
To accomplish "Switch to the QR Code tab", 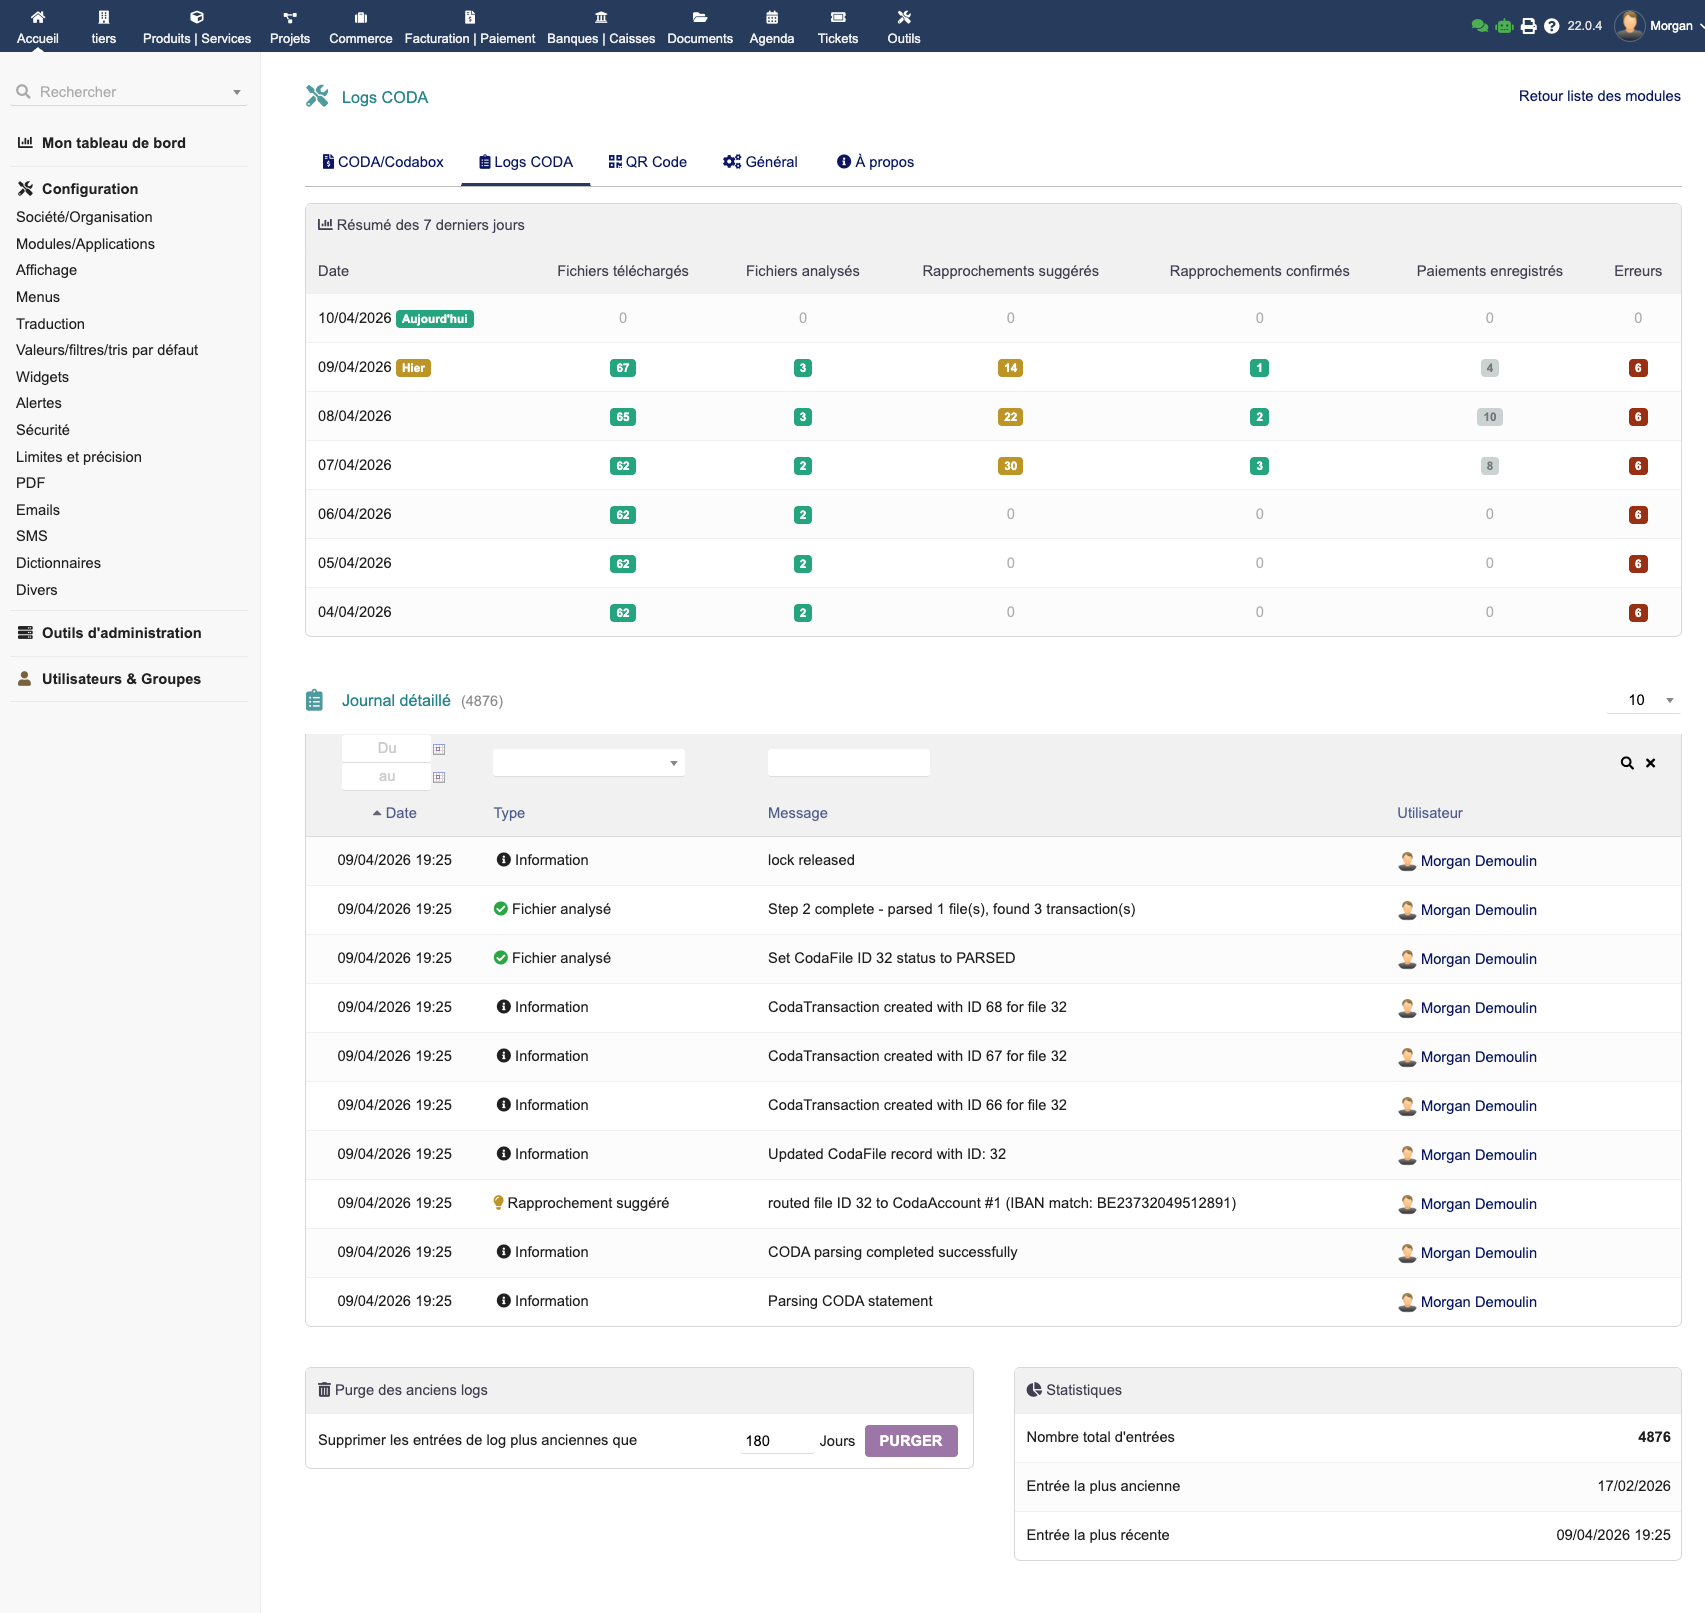I will (x=648, y=161).
